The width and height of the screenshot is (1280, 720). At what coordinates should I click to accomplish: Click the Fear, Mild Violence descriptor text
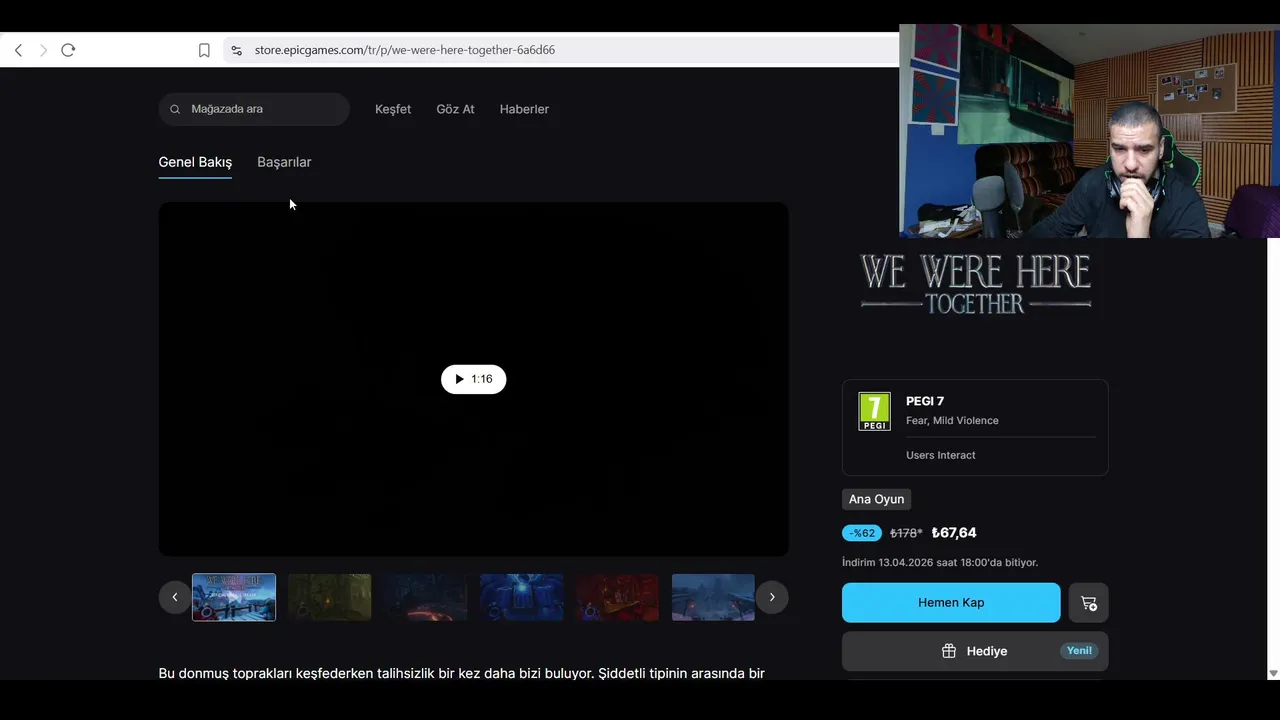[x=952, y=421]
